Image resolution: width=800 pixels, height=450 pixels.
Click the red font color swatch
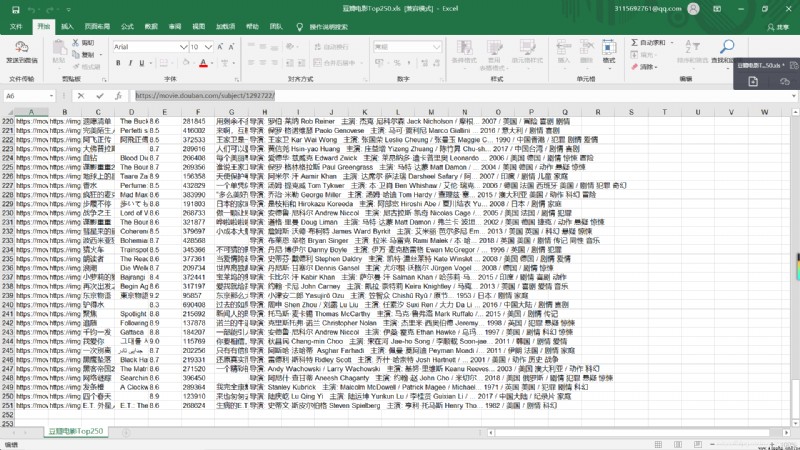coord(203,63)
